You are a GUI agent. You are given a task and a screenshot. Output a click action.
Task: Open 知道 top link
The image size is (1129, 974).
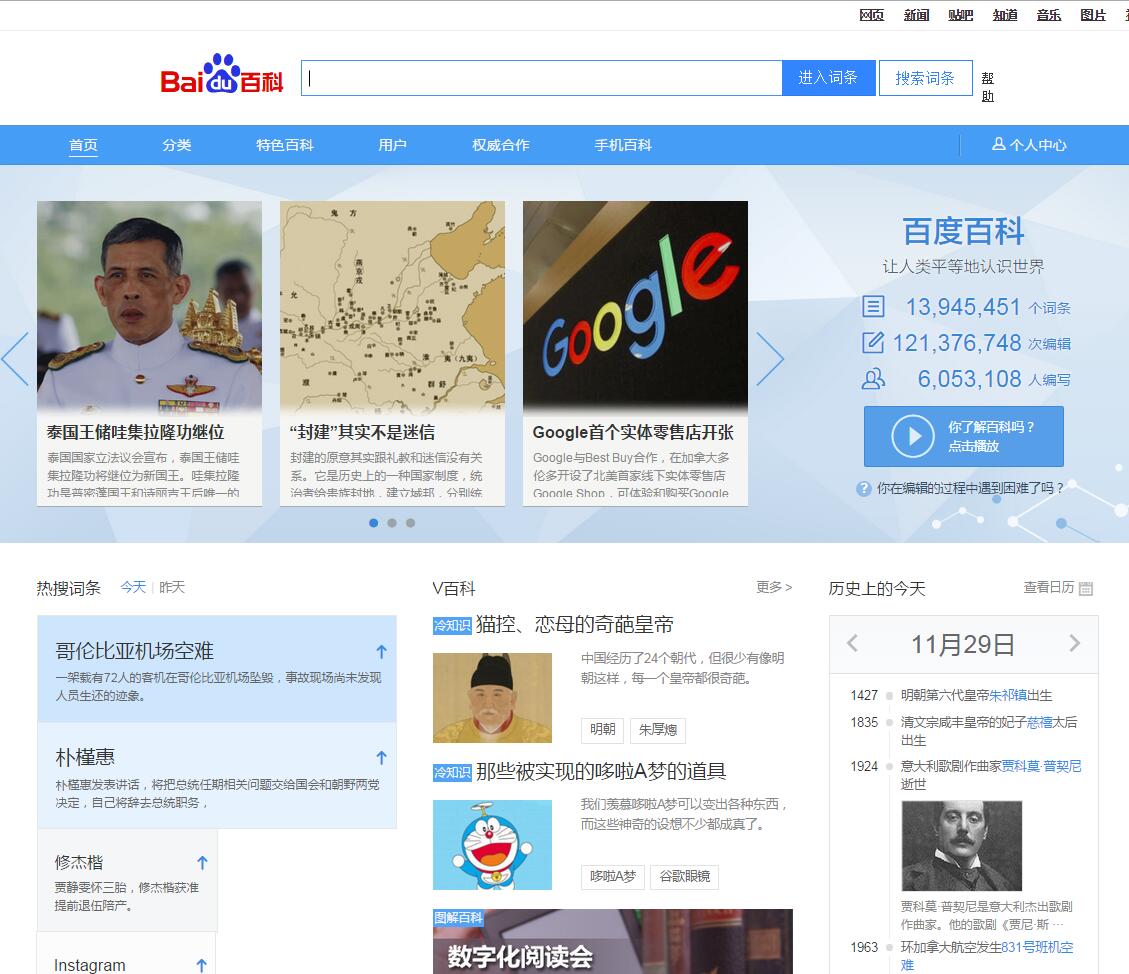pos(1004,15)
